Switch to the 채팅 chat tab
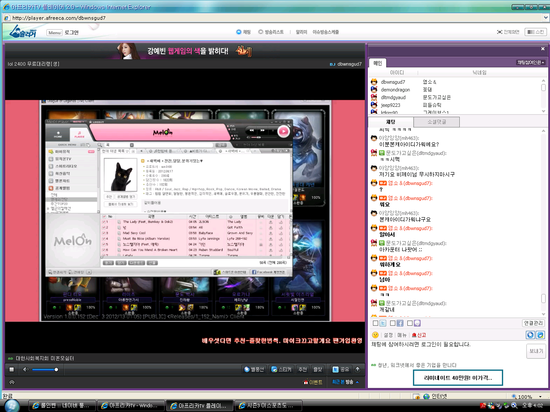 click(x=390, y=122)
